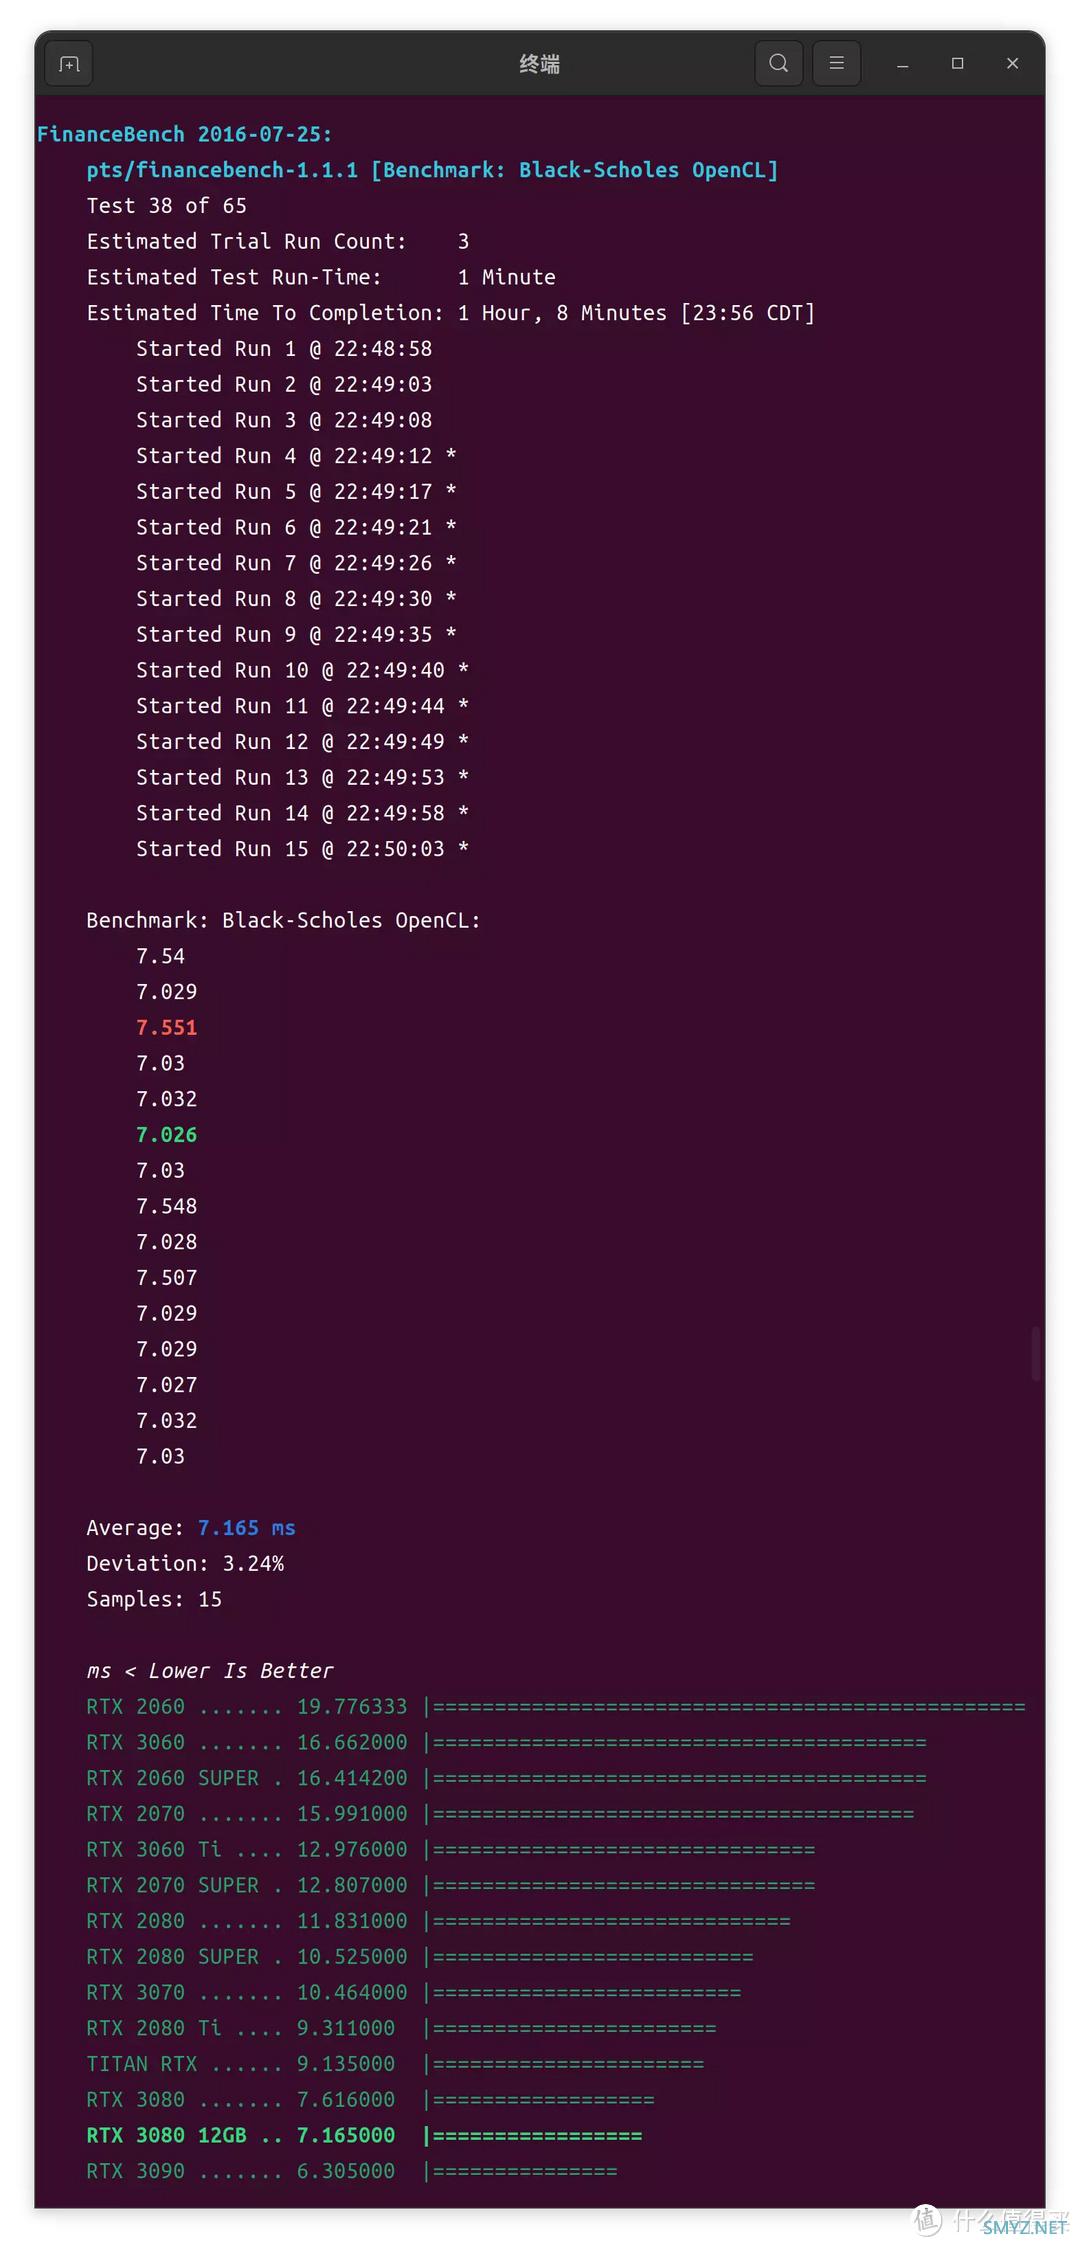Click the green 7.026 result value
This screenshot has height=2247, width=1080.
tap(166, 1134)
